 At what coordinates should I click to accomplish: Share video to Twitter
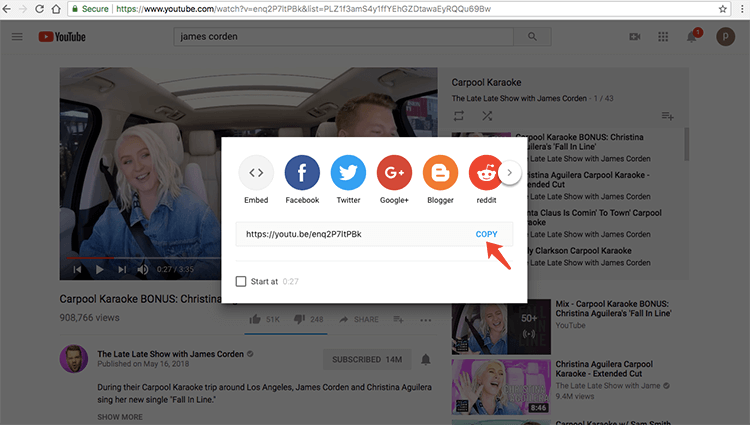(x=348, y=173)
